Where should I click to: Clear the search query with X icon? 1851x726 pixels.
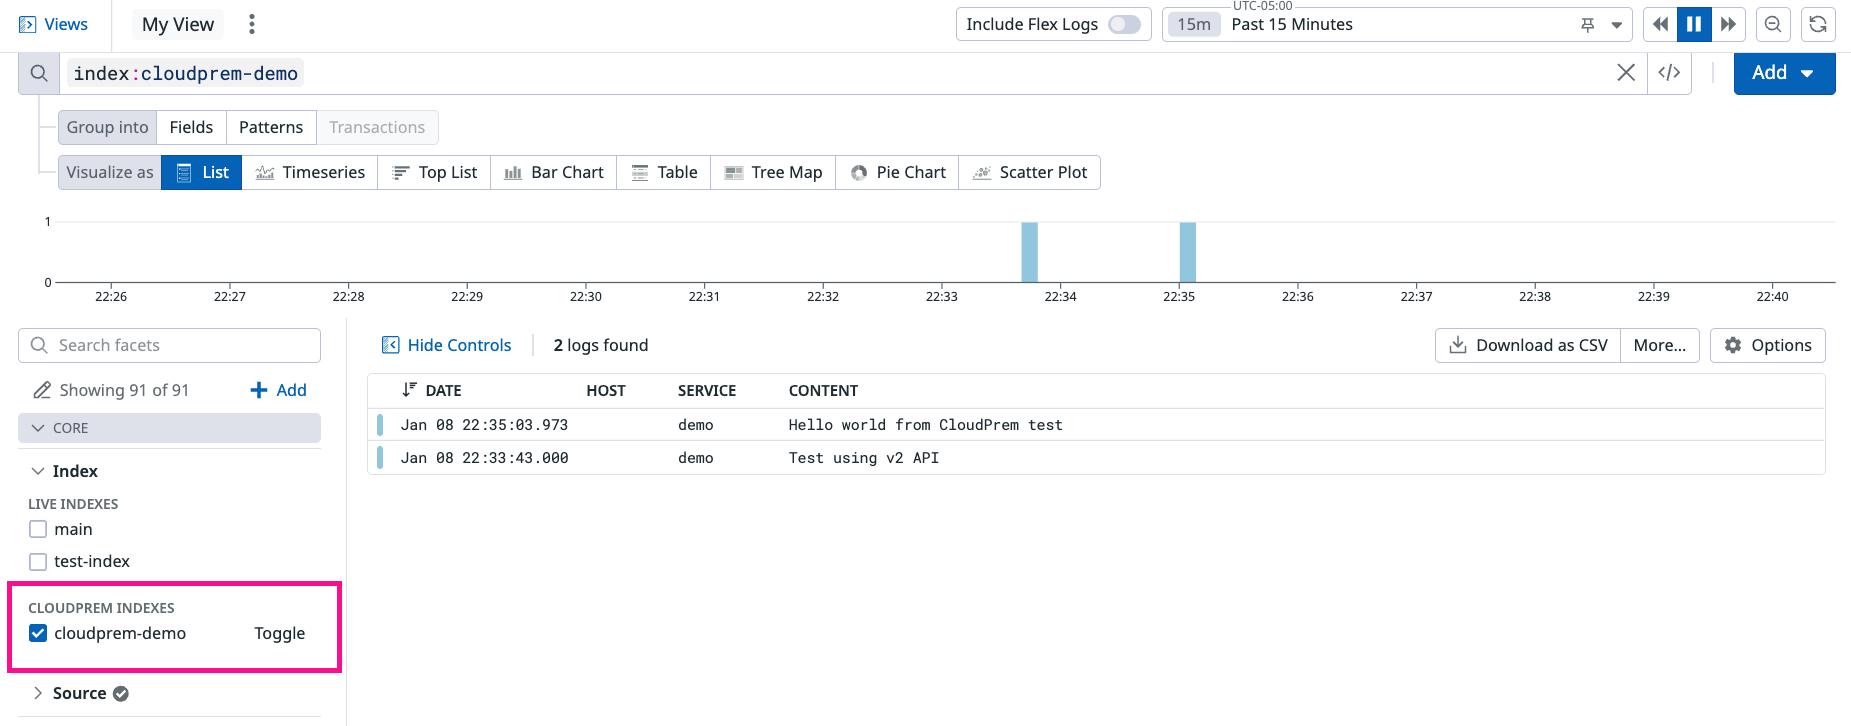(x=1626, y=73)
